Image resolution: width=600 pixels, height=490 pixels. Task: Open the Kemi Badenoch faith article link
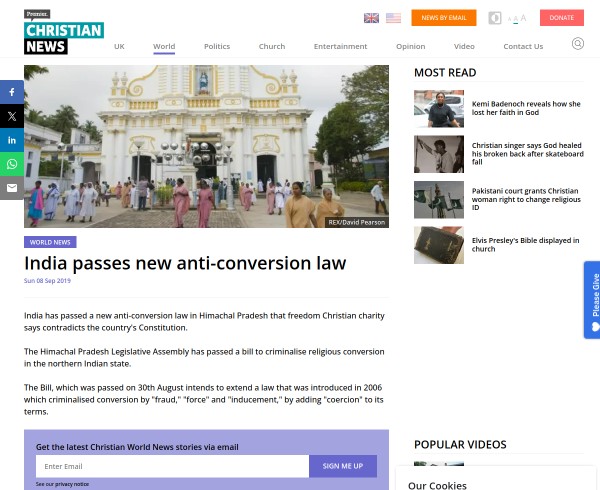click(526, 108)
